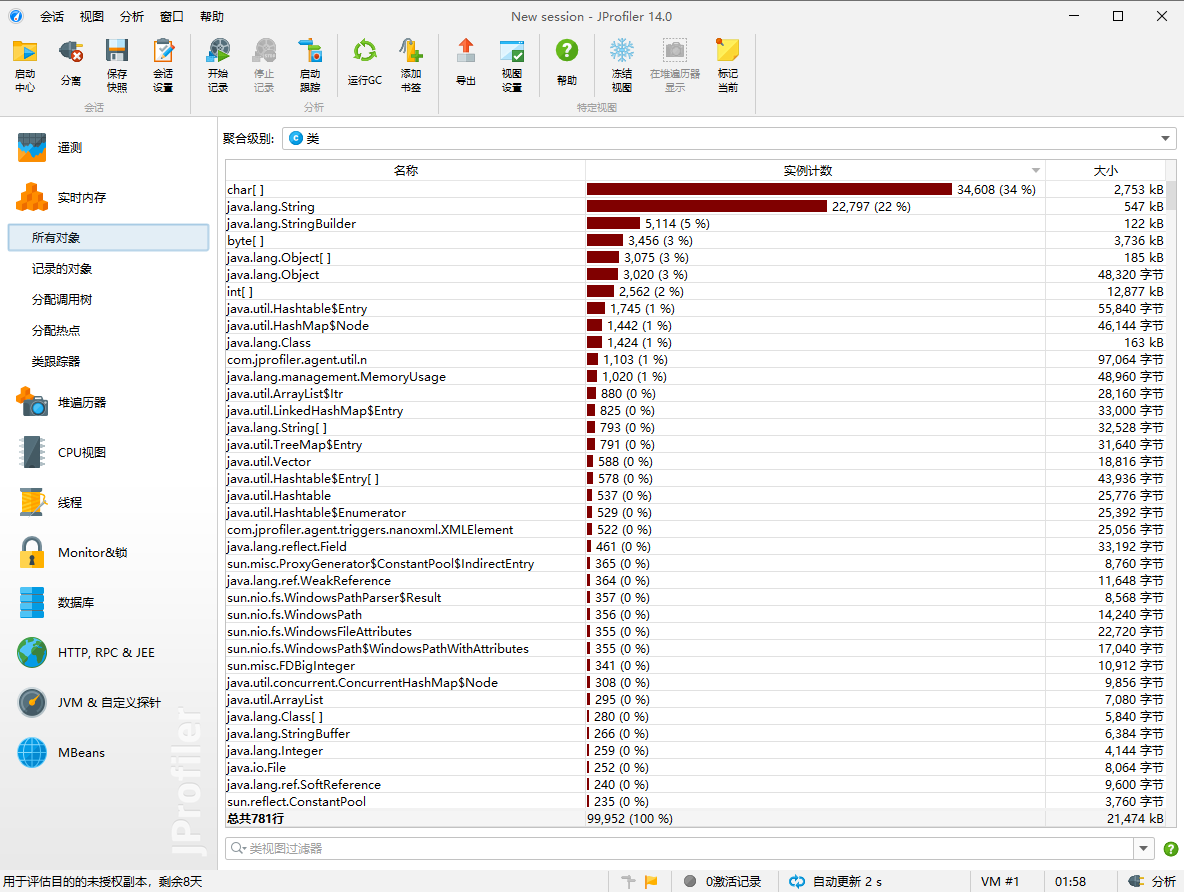Image resolution: width=1184 pixels, height=892 pixels.
Task: Open the 分析 menu
Action: point(131,17)
